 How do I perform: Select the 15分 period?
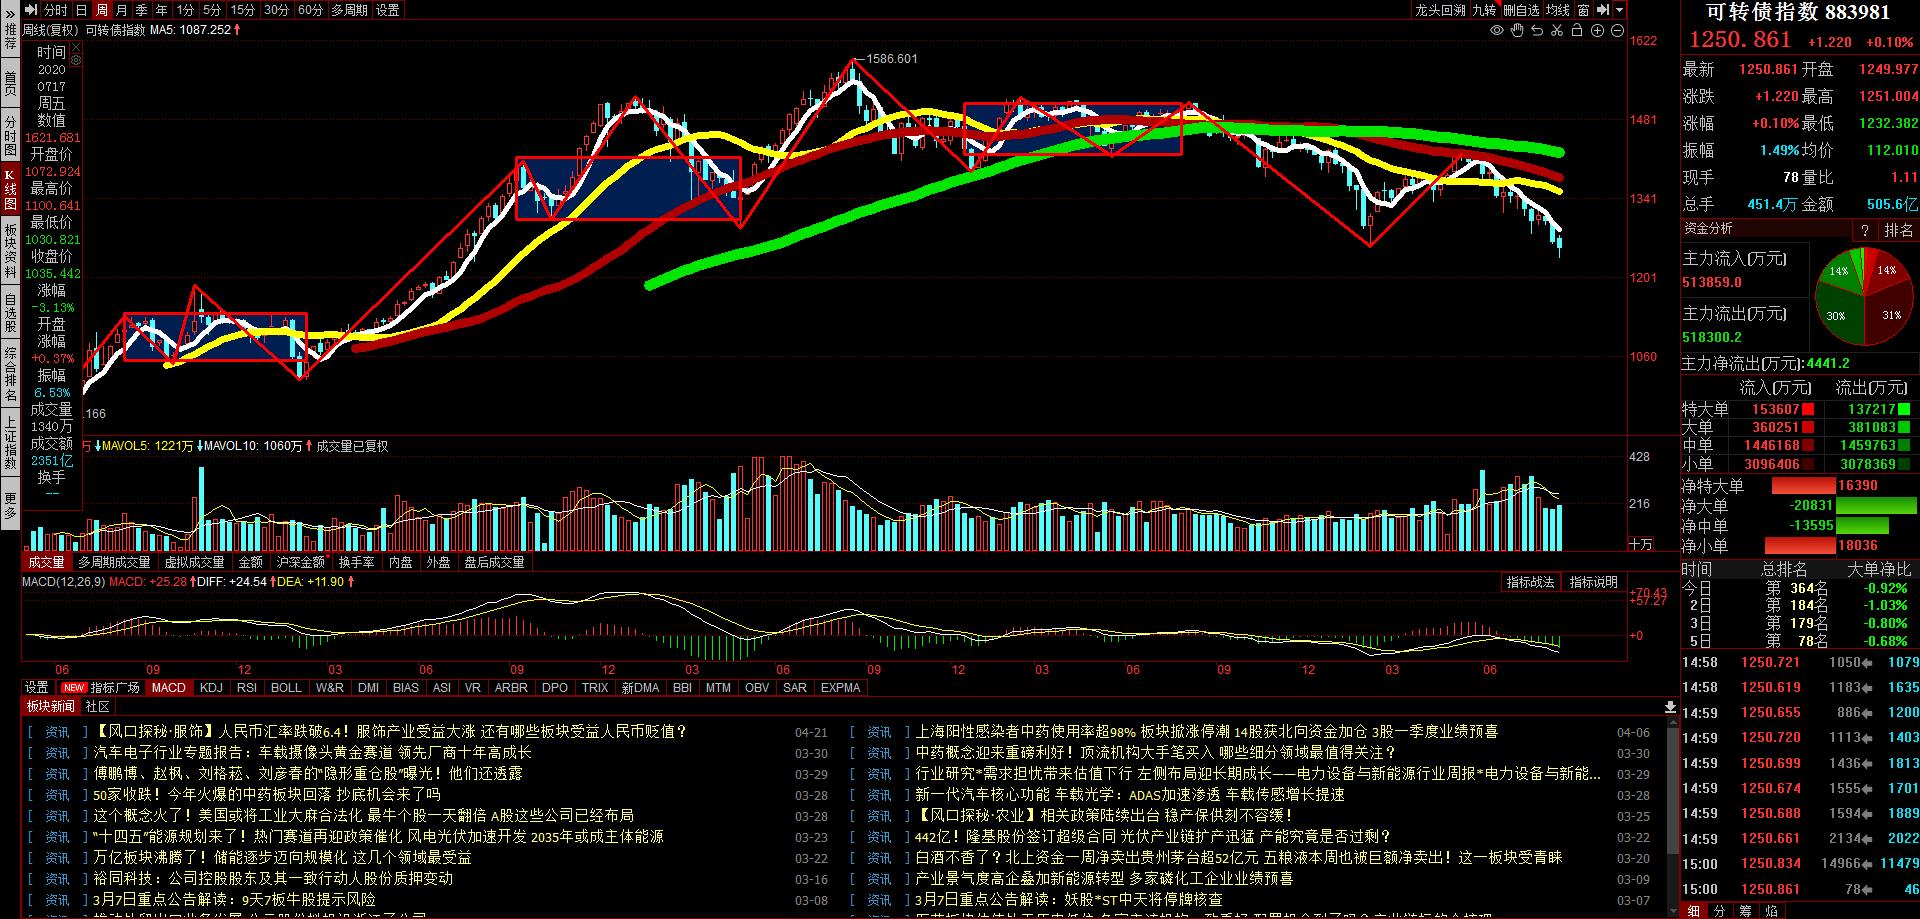pos(243,10)
